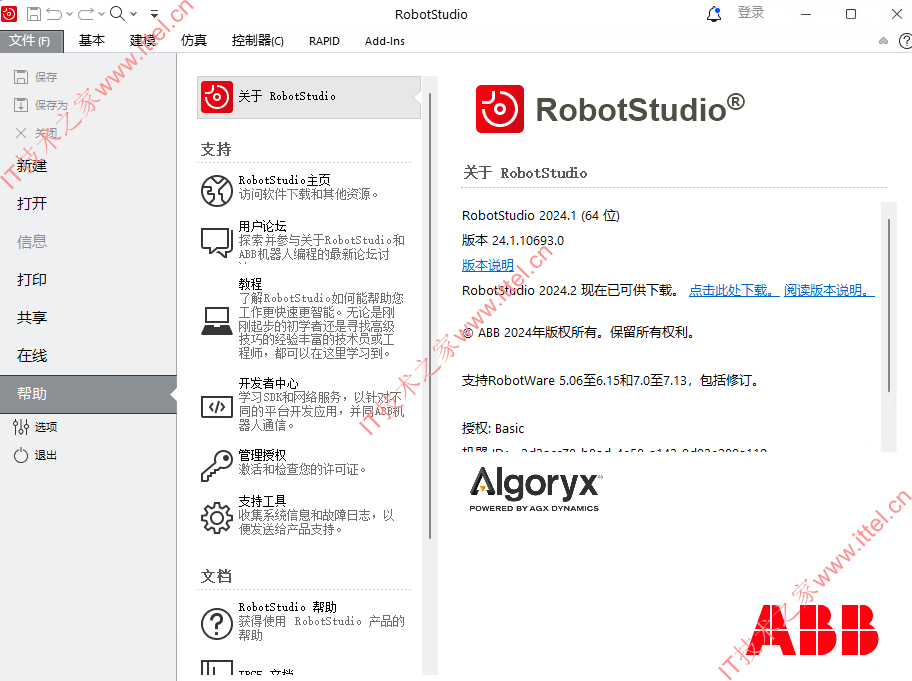Click the chat bubble icon for 用户论坛

point(216,241)
